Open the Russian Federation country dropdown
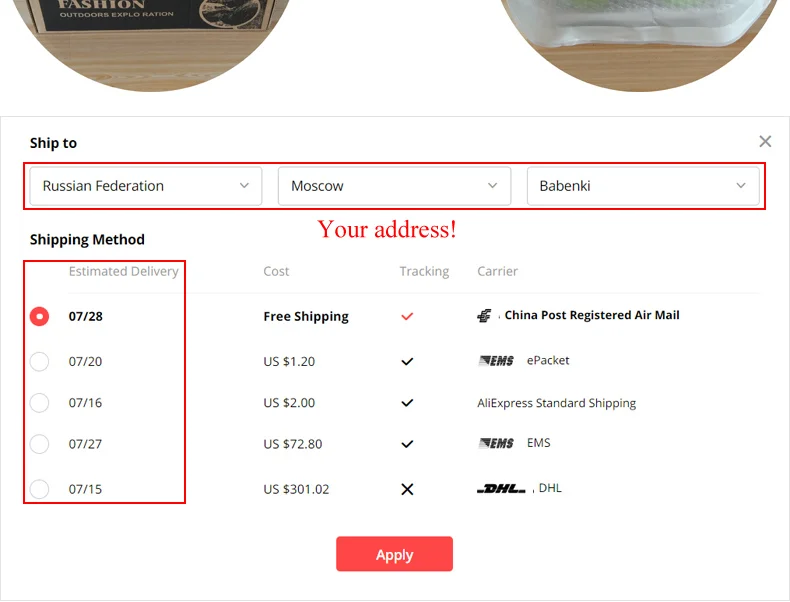Viewport: 790px width, 602px height. click(x=146, y=186)
